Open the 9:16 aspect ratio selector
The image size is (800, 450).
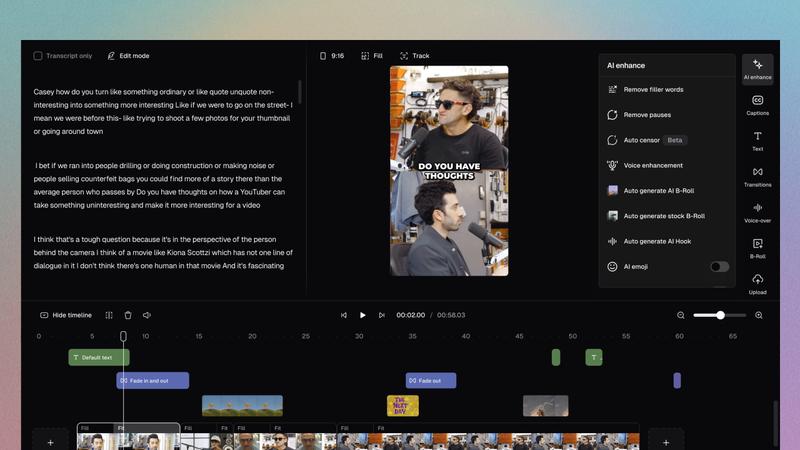pyautogui.click(x=331, y=56)
